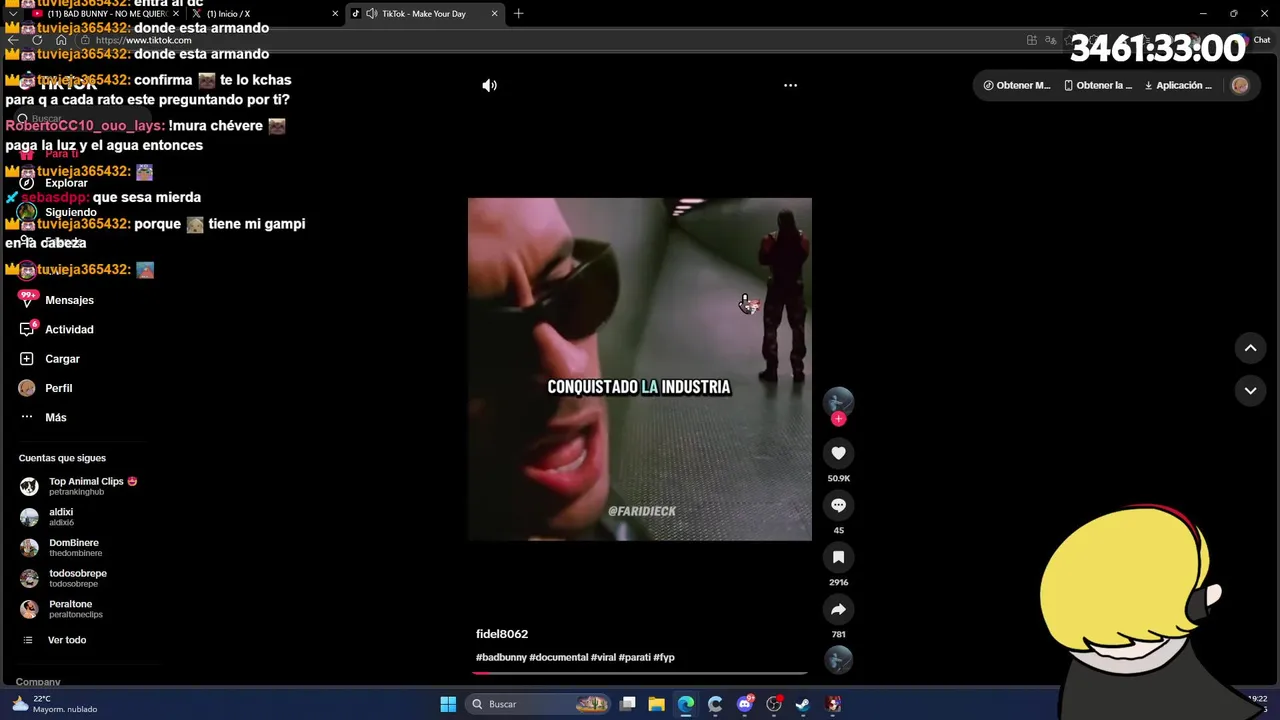Open the spinning music disc icon
Screen dimensions: 1280x720
tap(838, 659)
